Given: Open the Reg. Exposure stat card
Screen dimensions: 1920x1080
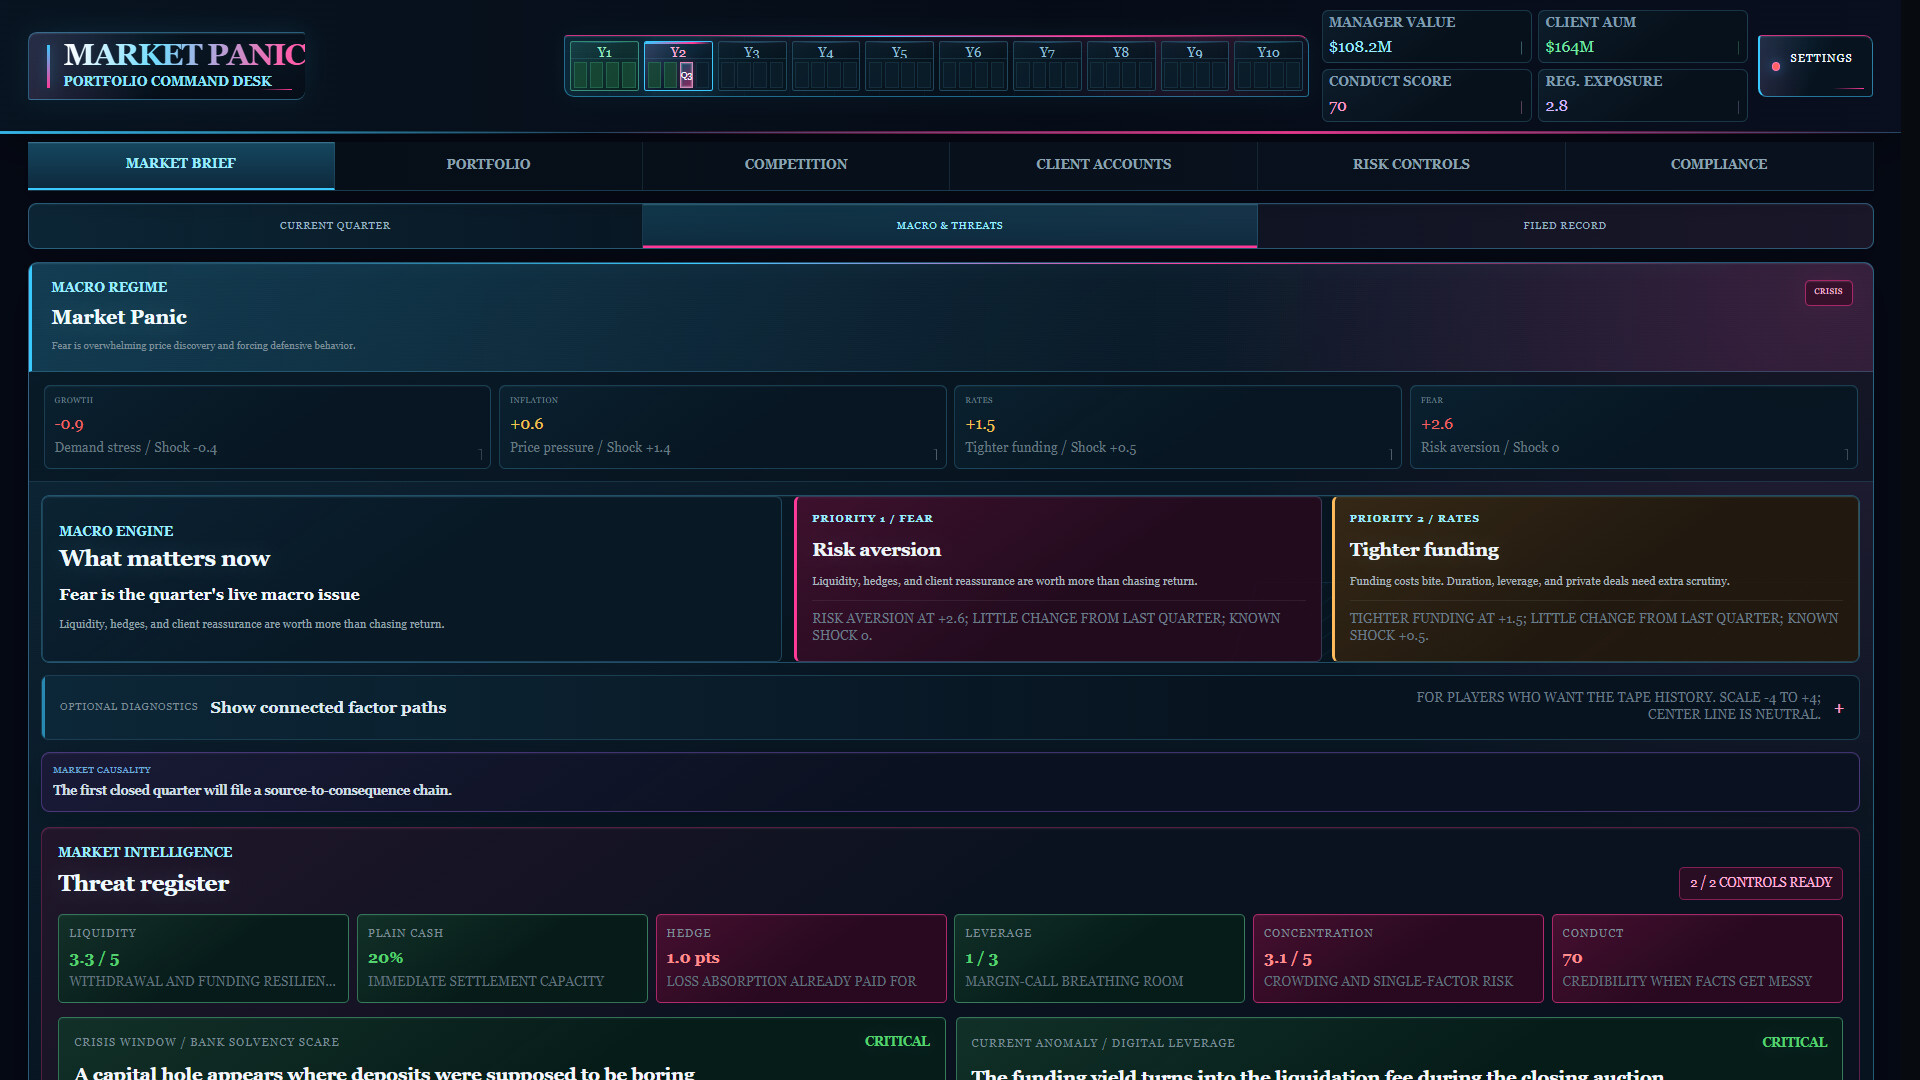Looking at the screenshot, I should [1642, 95].
